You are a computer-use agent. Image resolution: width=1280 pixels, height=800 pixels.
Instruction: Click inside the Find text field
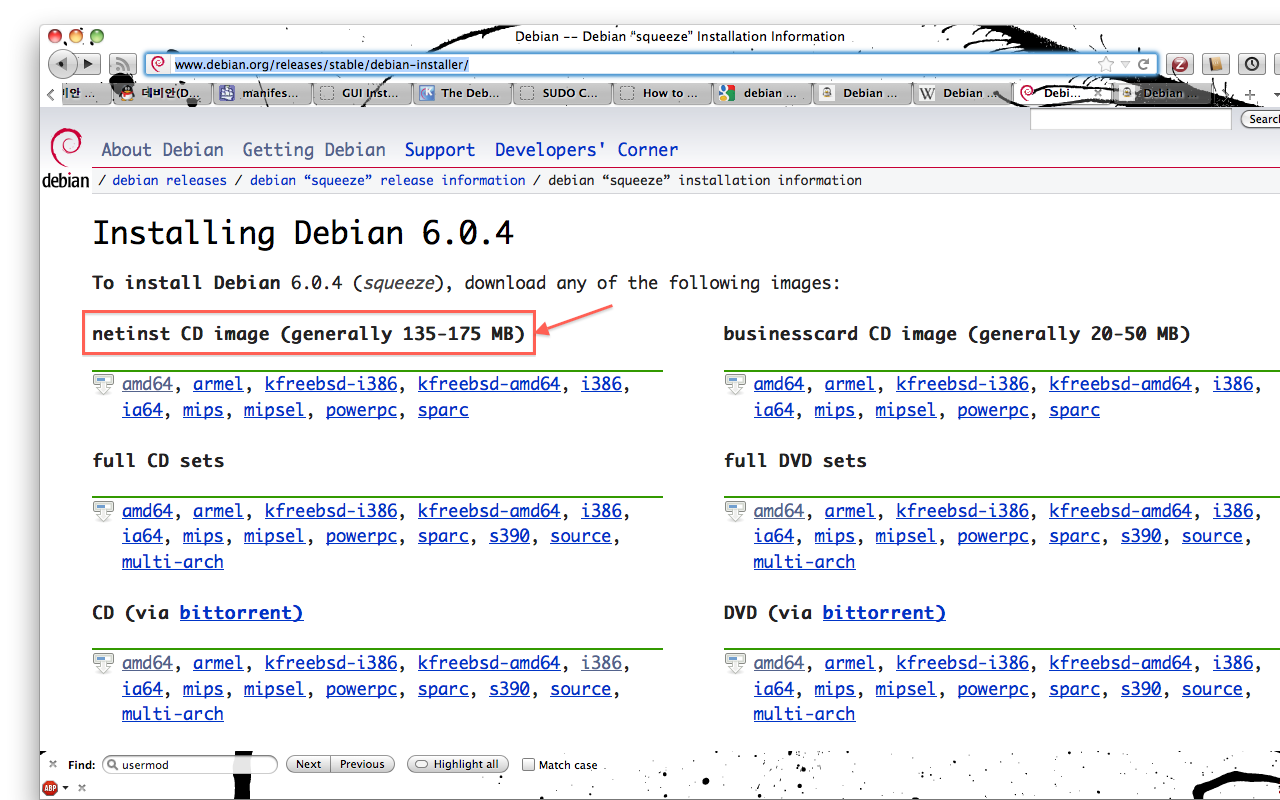tap(190, 764)
